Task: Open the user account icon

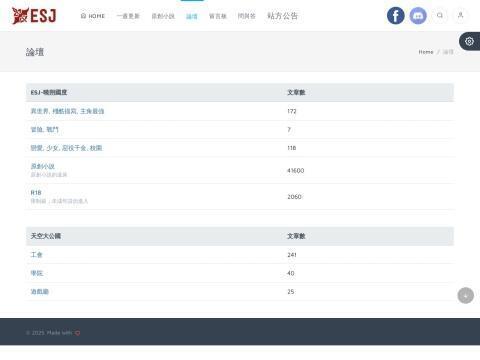Action: (461, 15)
